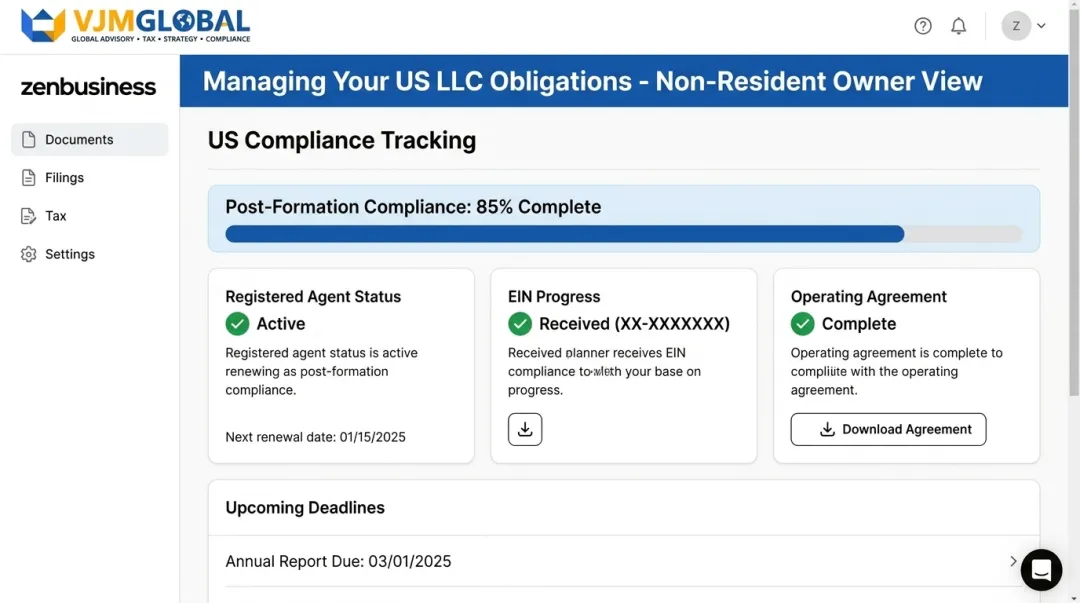This screenshot has width=1080, height=603.
Task: Click the Operating Agreement card title
Action: [869, 296]
